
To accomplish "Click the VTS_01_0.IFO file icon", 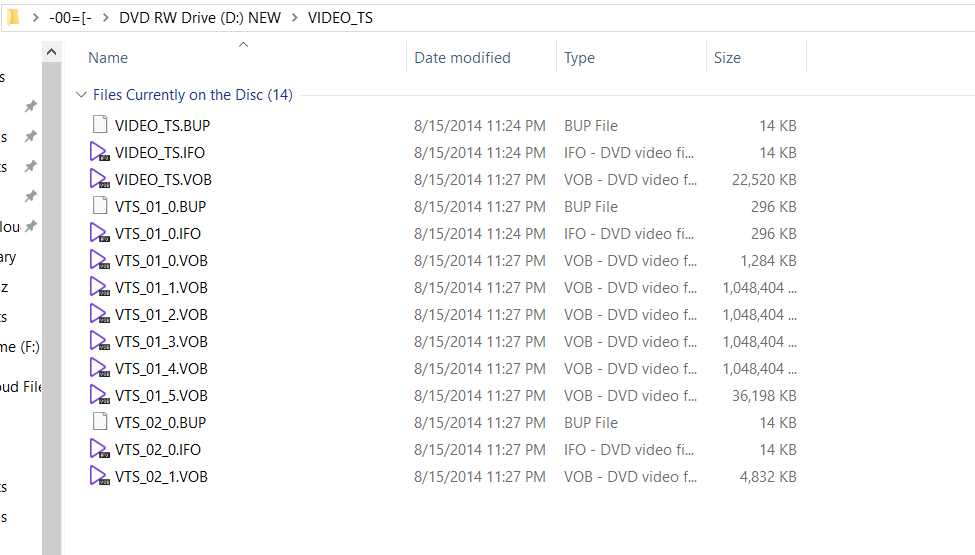I will click(x=99, y=233).
